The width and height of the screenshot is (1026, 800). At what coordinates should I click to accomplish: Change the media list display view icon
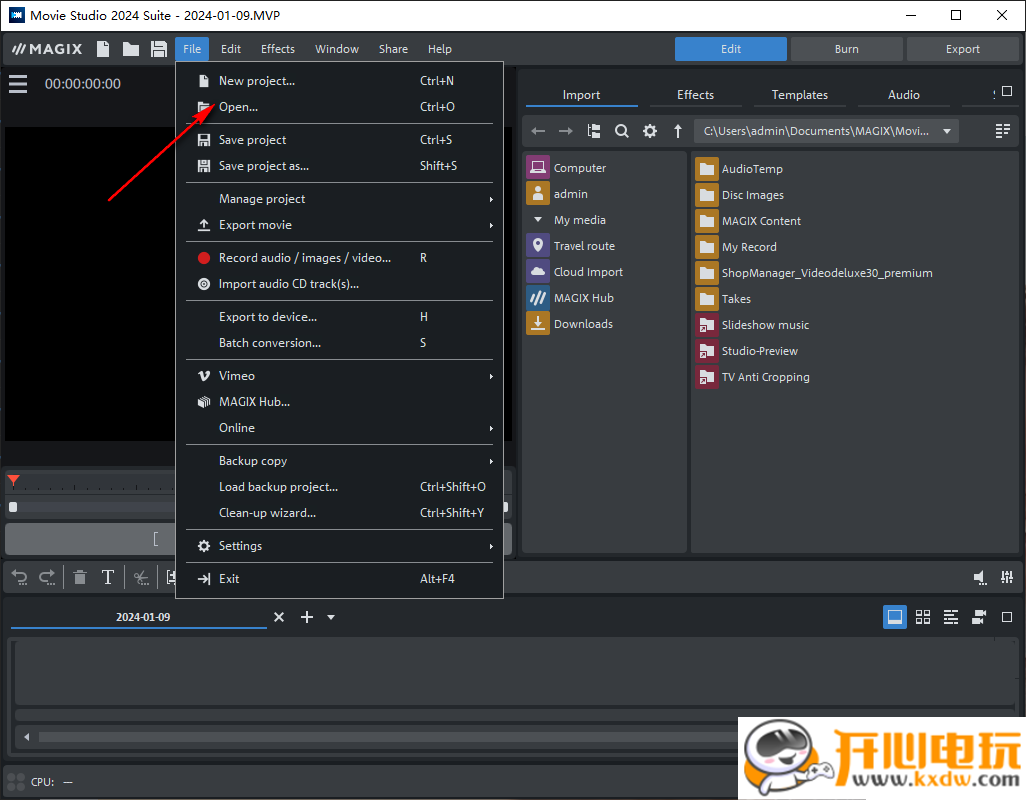coord(1002,131)
